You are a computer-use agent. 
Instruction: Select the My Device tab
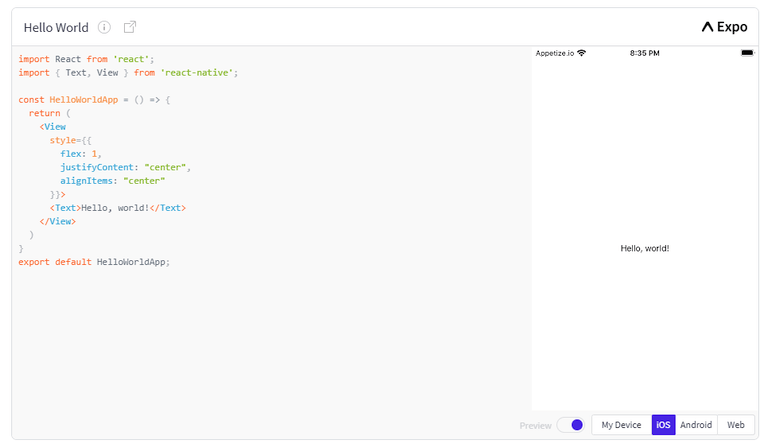click(621, 424)
